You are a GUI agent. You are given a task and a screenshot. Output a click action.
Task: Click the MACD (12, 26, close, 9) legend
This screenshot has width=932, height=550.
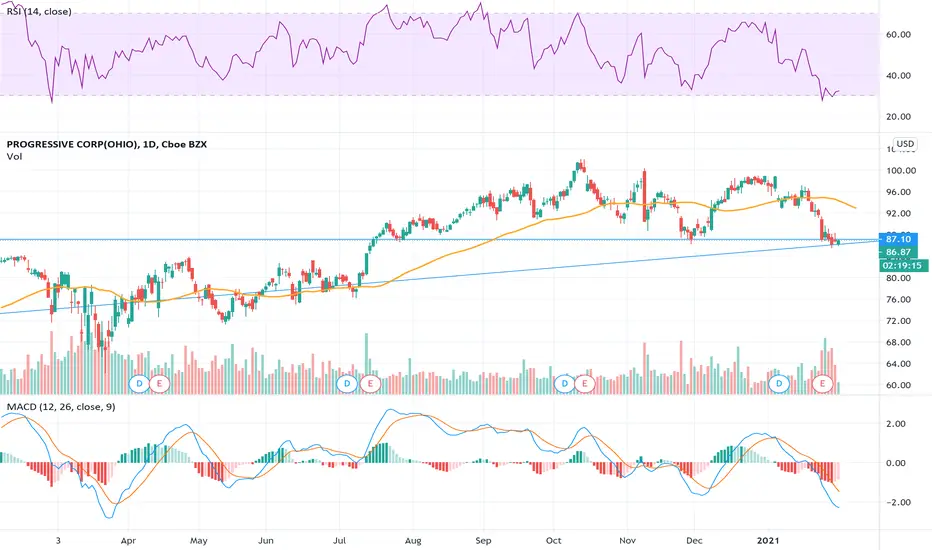tap(61, 407)
